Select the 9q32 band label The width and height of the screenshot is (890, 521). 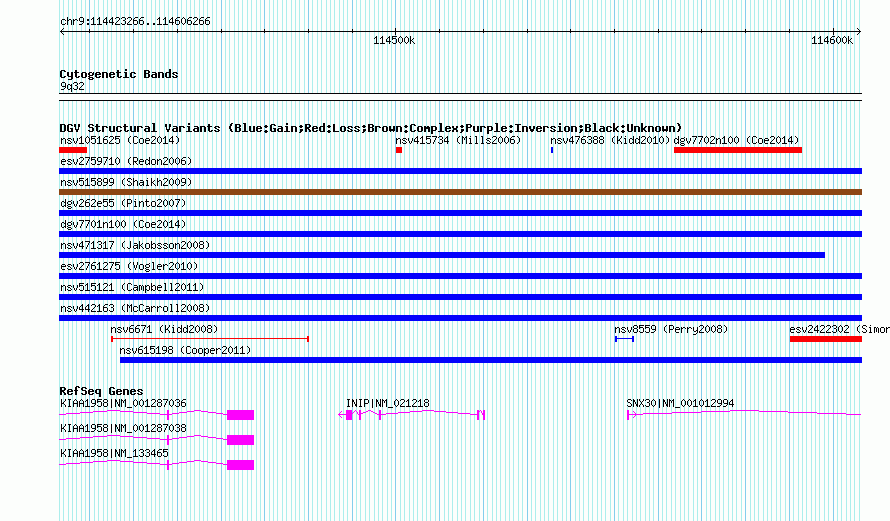tap(72, 86)
